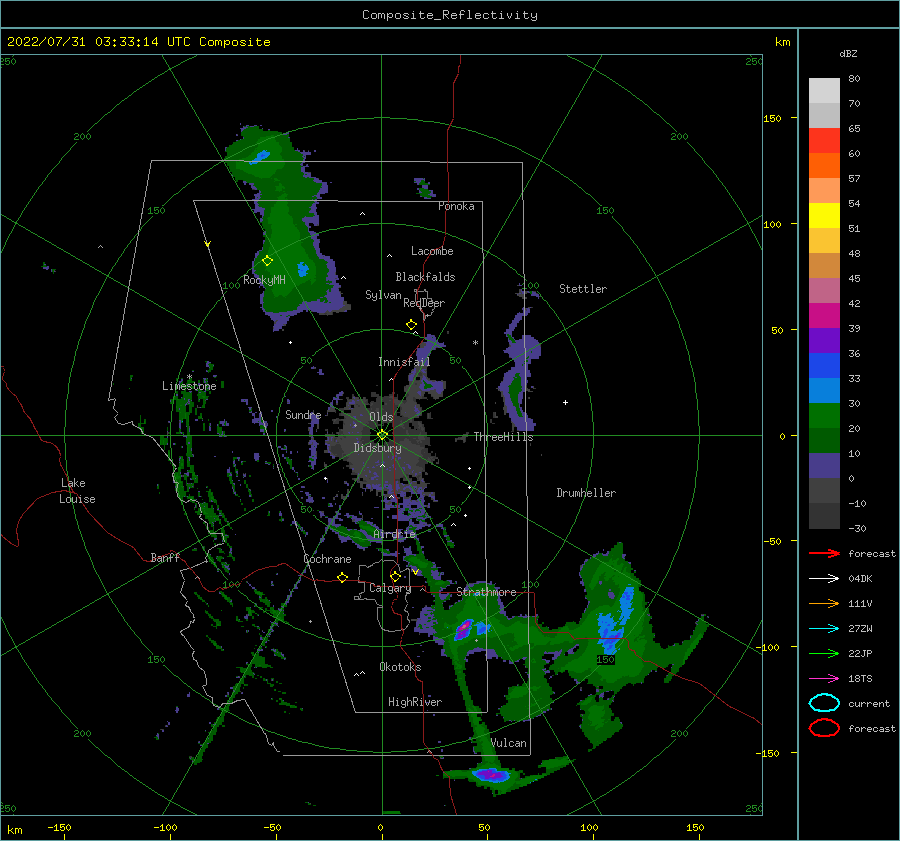Image resolution: width=900 pixels, height=841 pixels.
Task: Click the Strathmore city label
Action: [x=486, y=592]
